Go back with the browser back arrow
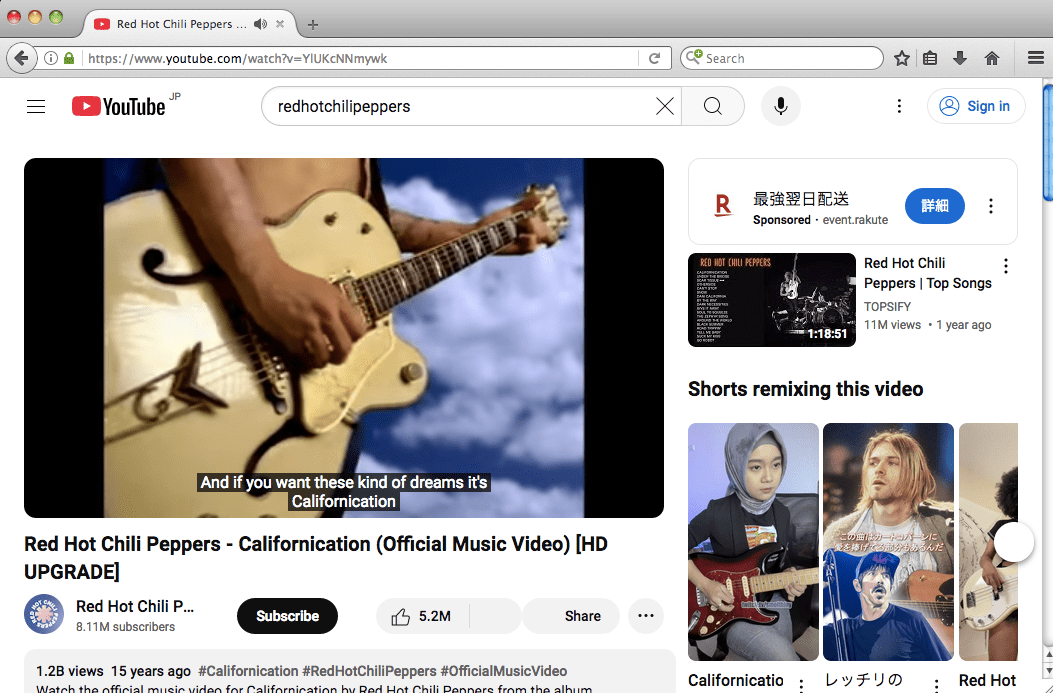Viewport: 1053px width, 693px height. pyautogui.click(x=21, y=58)
